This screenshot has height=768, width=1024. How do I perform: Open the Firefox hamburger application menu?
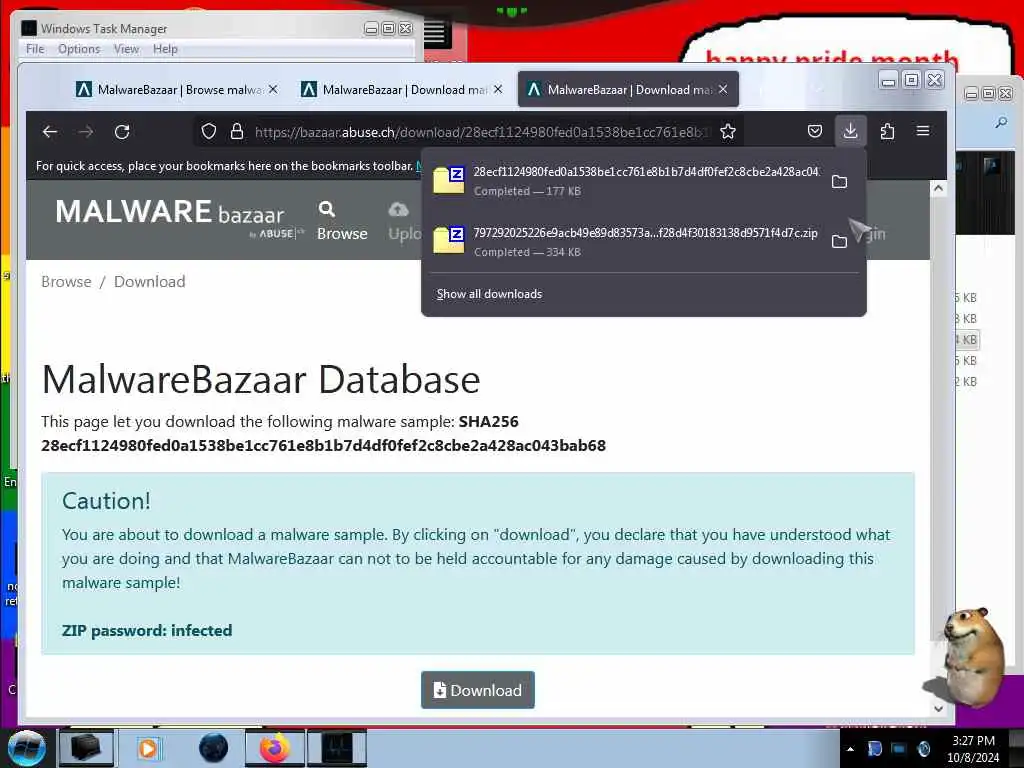pyautogui.click(x=923, y=131)
